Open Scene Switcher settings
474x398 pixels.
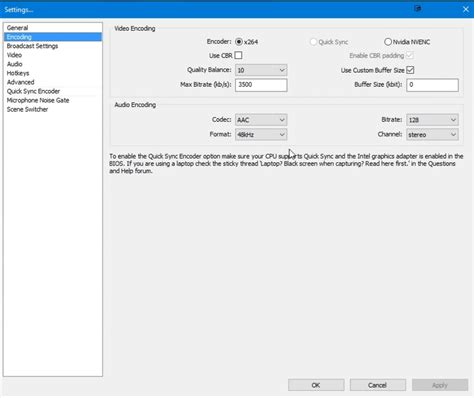click(53, 109)
